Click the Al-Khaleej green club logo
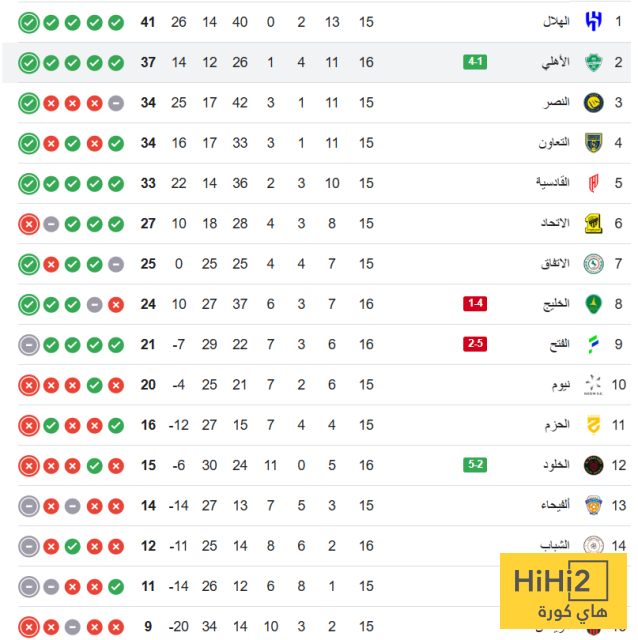The height and width of the screenshot is (640, 638). pyautogui.click(x=594, y=303)
